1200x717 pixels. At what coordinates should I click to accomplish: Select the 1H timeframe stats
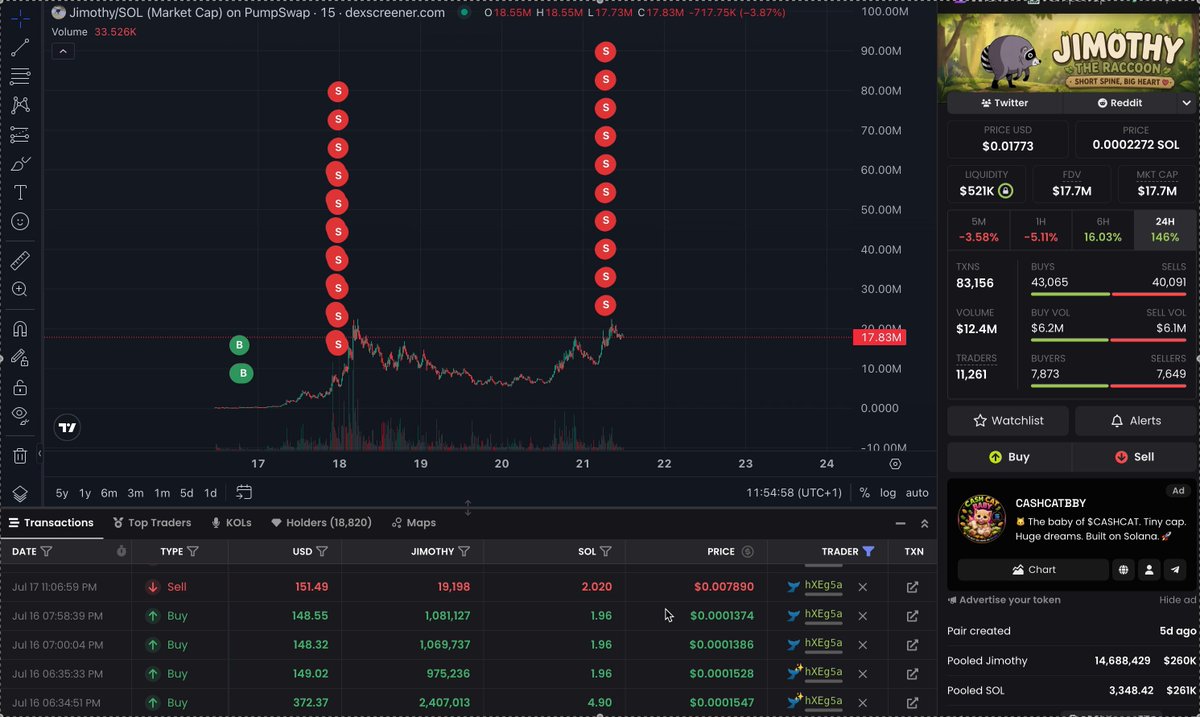[x=1040, y=229]
